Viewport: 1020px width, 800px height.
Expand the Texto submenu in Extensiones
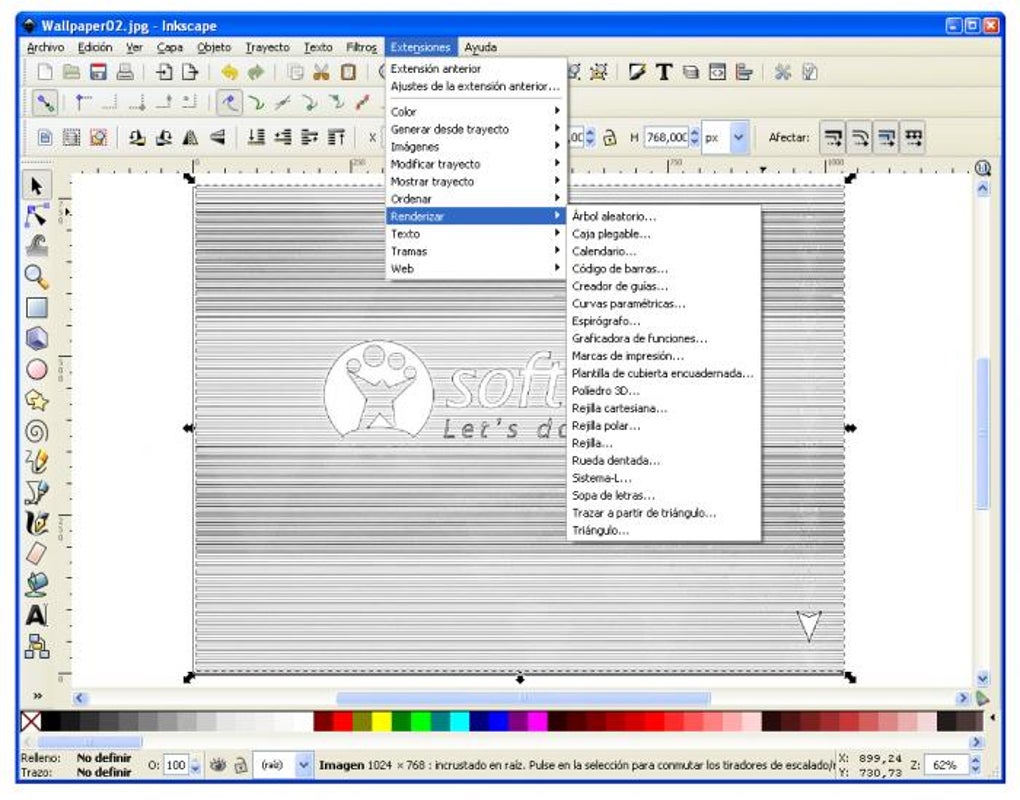[x=476, y=234]
